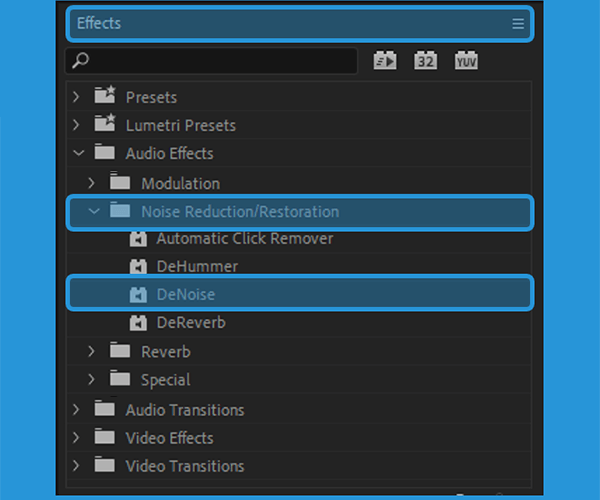Toggle the Accelerated Effects filter icon
Viewport: 600px width, 500px height.
click(x=385, y=60)
